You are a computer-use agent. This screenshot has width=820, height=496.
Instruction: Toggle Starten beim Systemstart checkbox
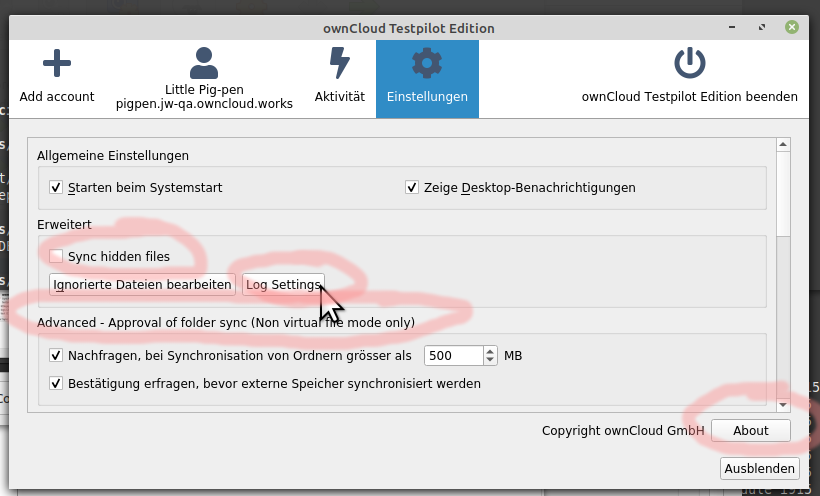(x=56, y=187)
